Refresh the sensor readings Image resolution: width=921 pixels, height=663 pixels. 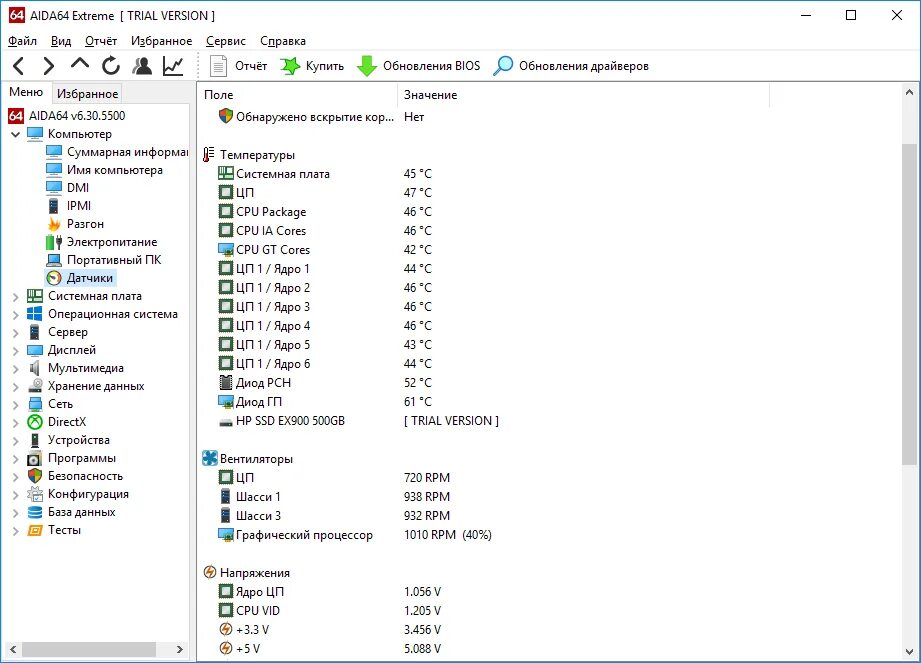pyautogui.click(x=111, y=66)
